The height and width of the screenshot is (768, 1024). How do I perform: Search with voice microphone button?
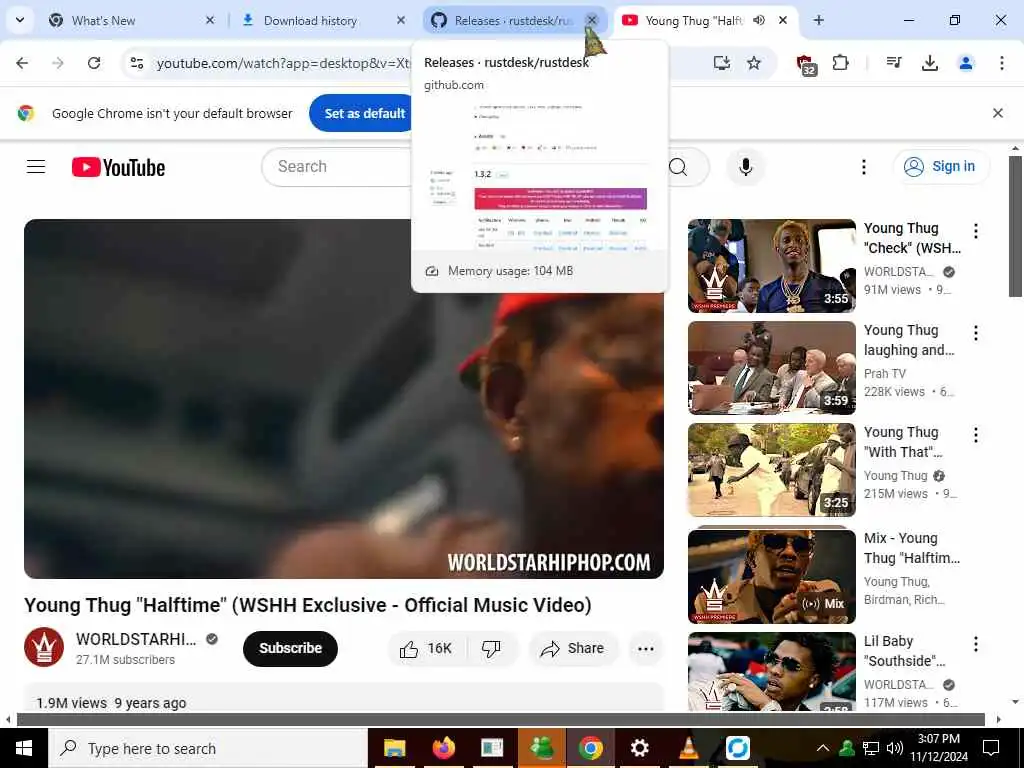746,167
